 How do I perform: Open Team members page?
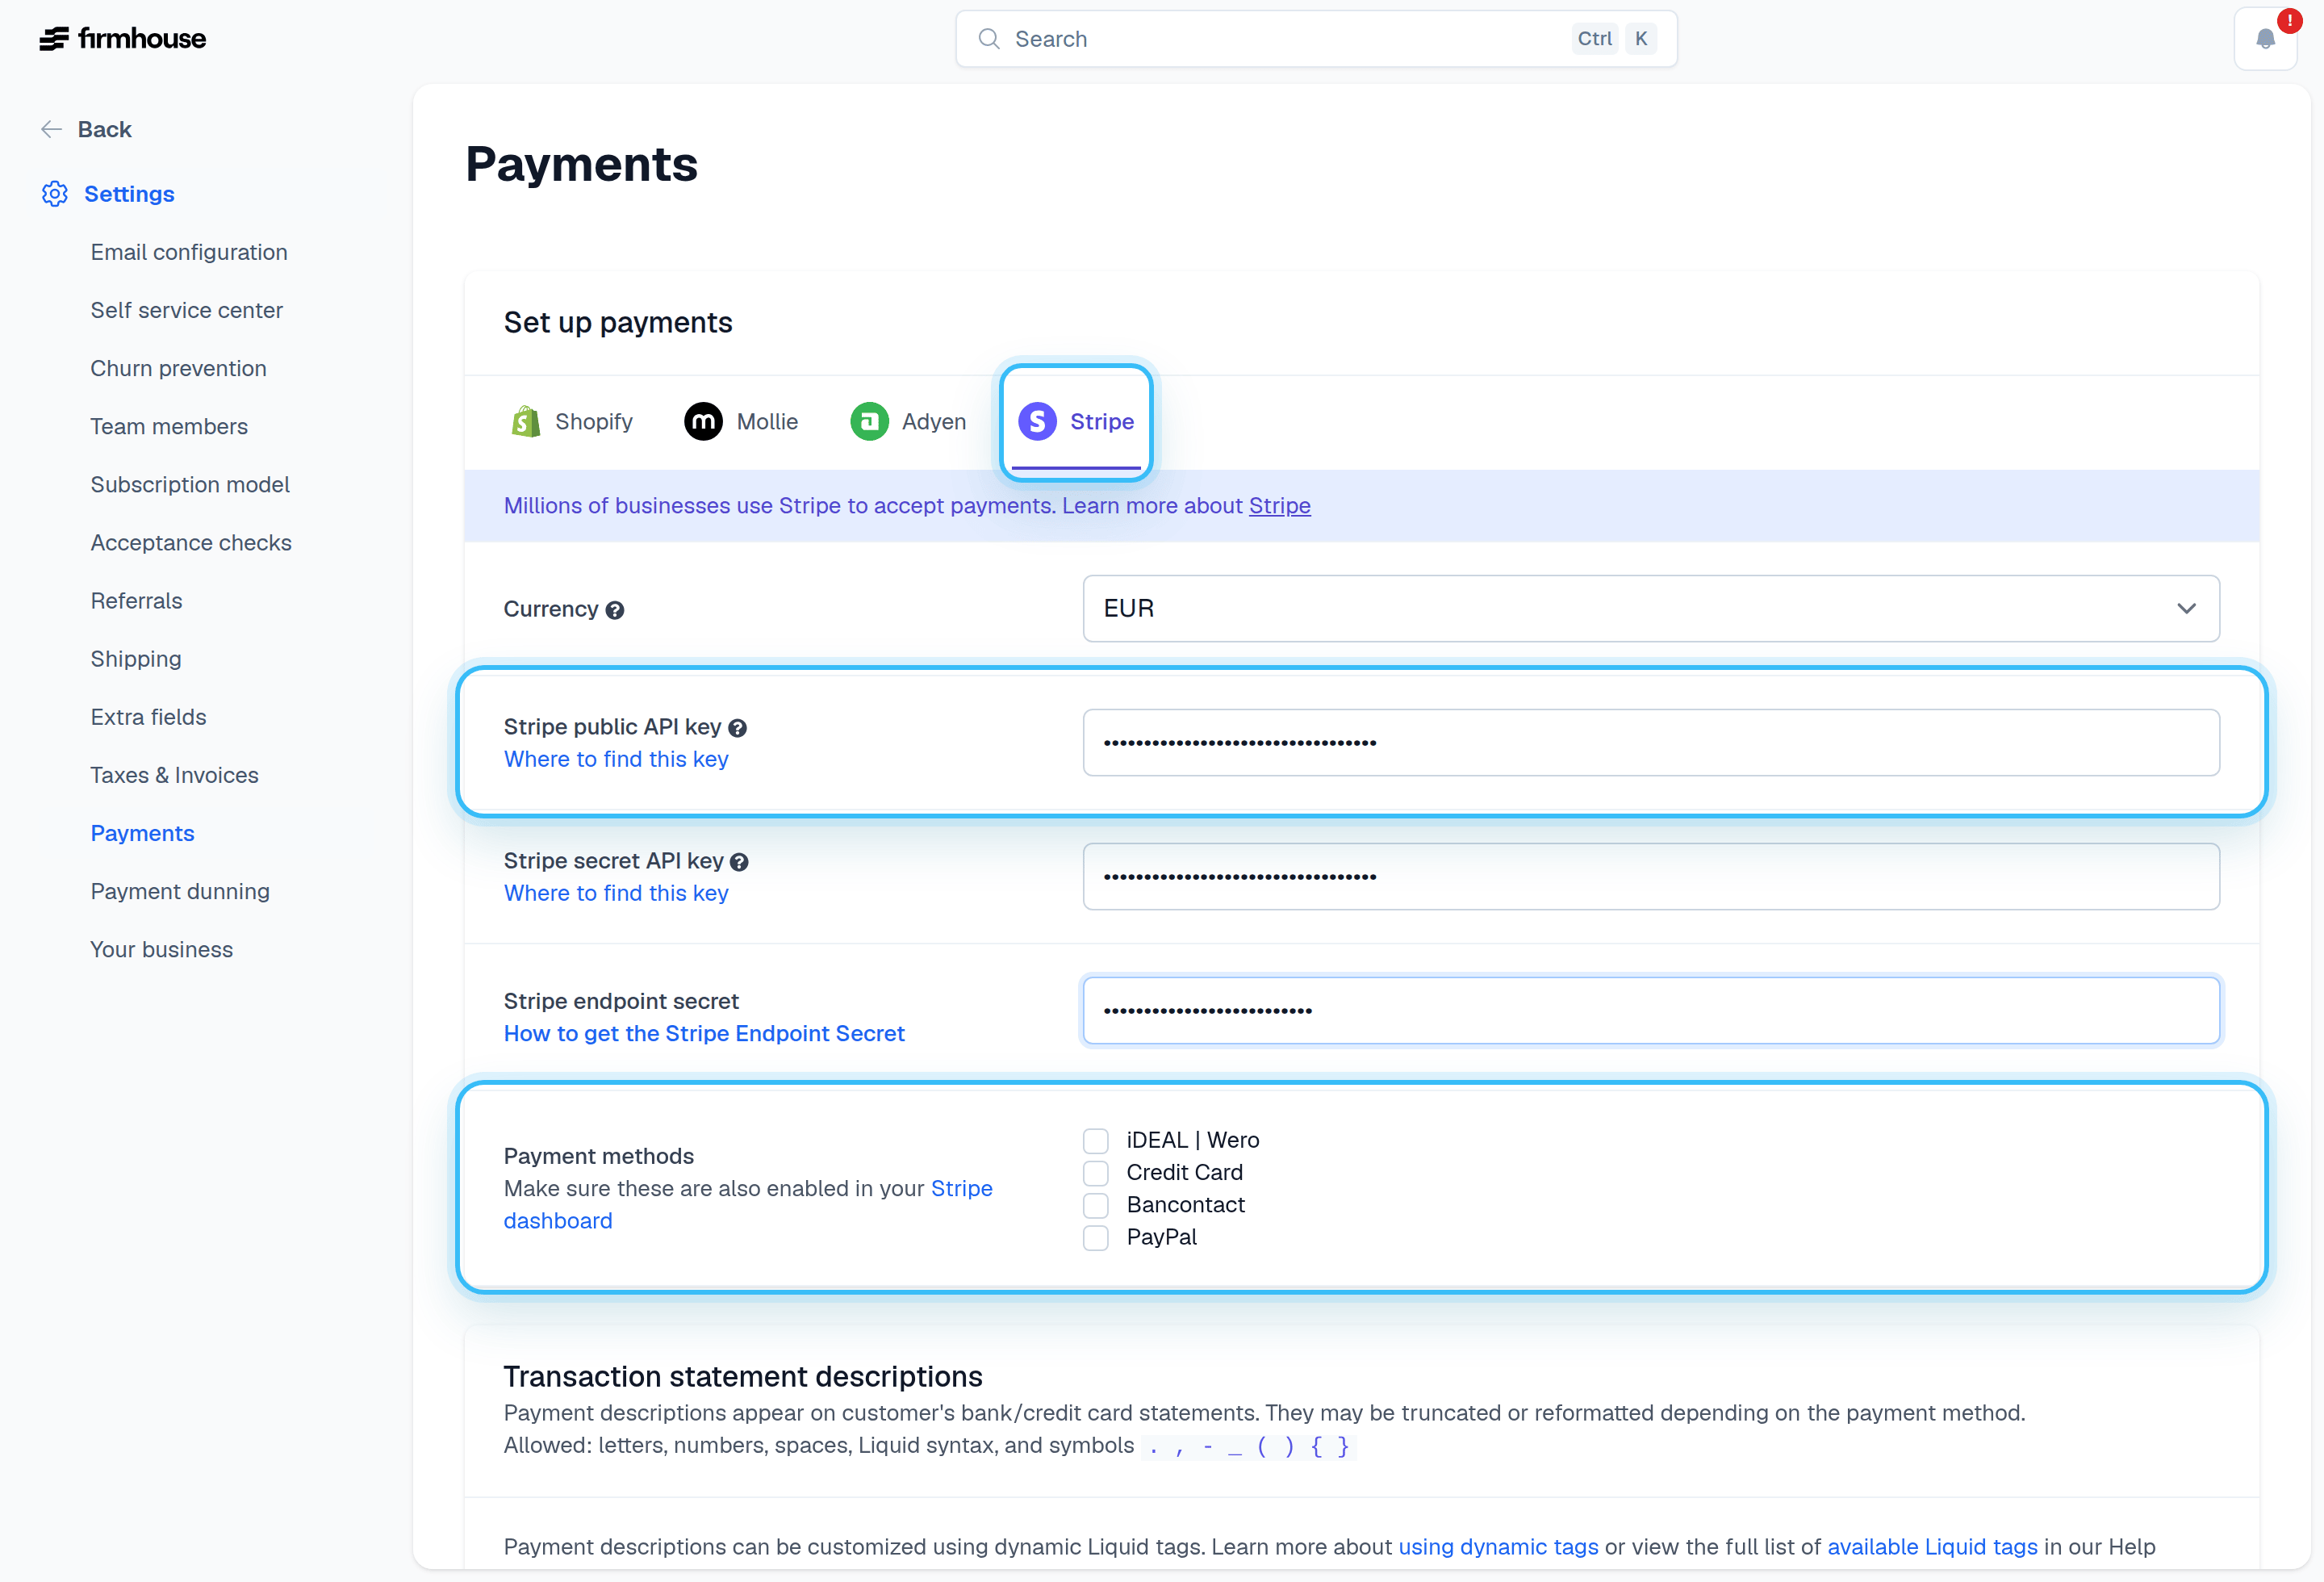[169, 426]
